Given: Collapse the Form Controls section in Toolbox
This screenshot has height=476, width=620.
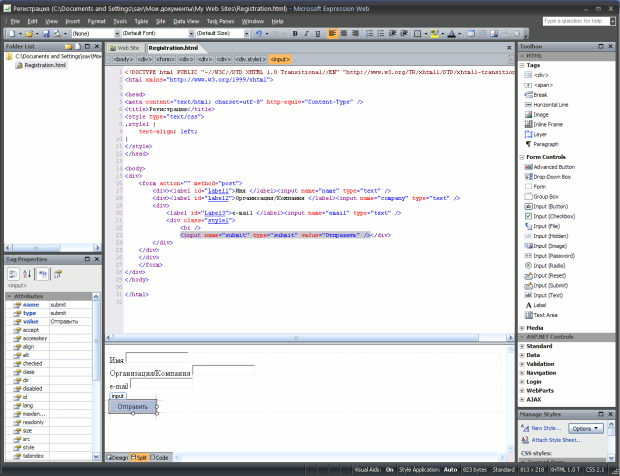Looking at the screenshot, I should tap(522, 157).
